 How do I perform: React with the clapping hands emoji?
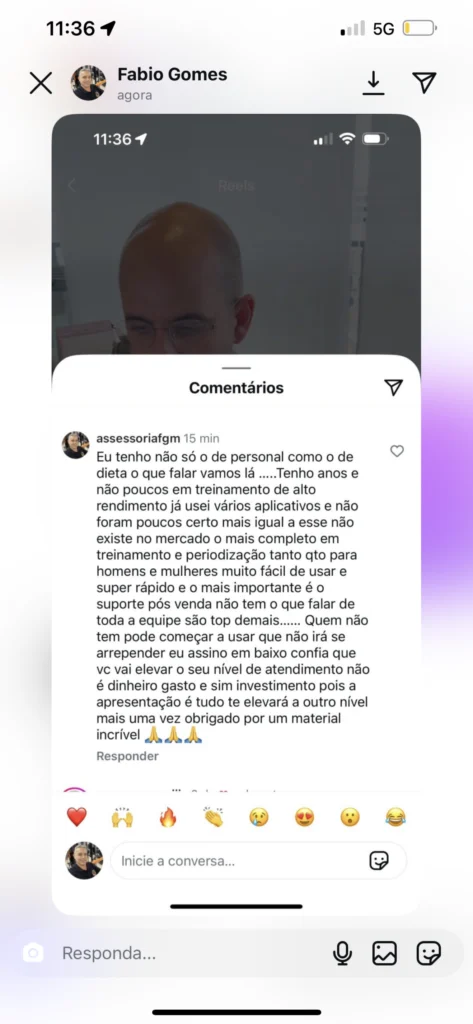coord(213,817)
